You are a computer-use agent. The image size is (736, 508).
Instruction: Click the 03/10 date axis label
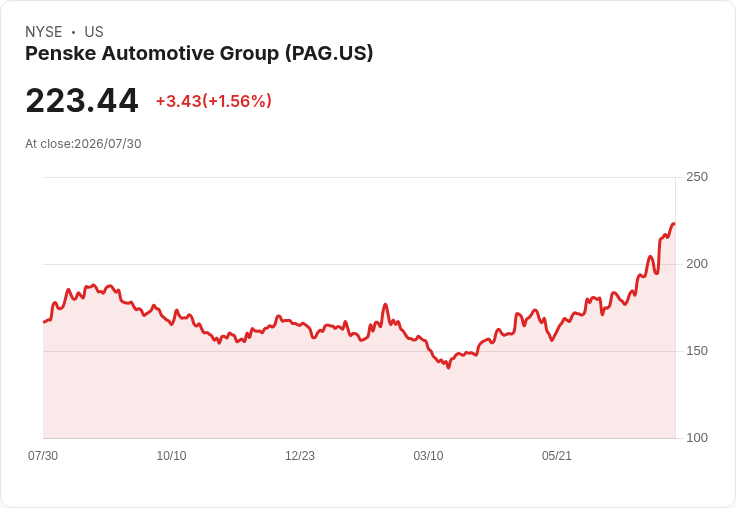pos(428,455)
